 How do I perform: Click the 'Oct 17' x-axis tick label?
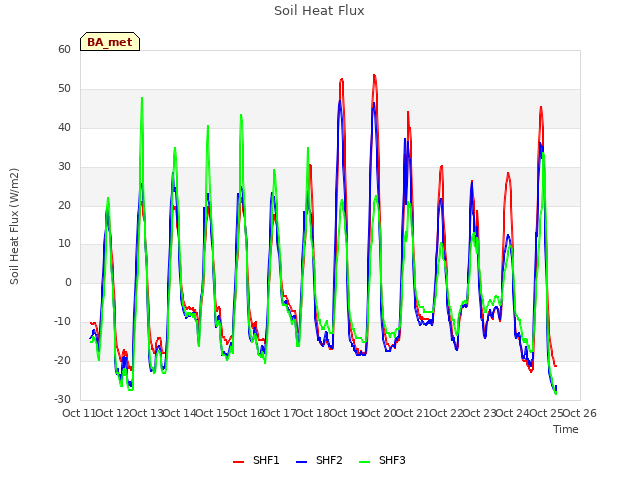280,413
